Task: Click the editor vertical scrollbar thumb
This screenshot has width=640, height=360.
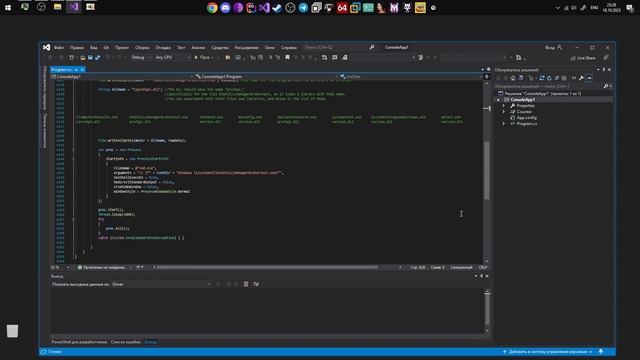Action: pyautogui.click(x=487, y=170)
